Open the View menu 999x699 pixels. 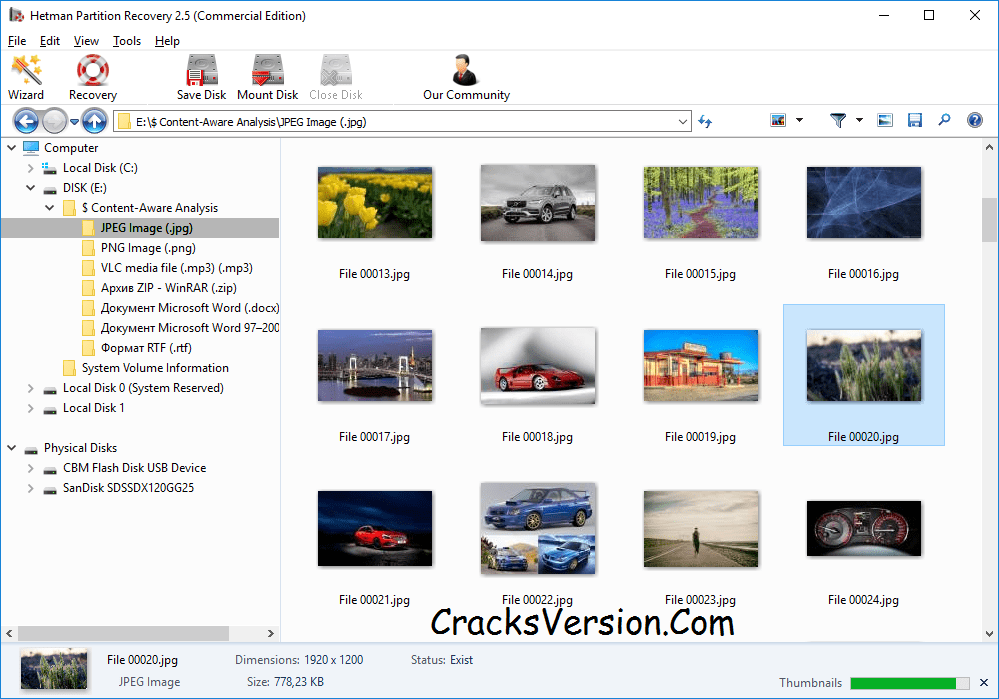tap(86, 41)
